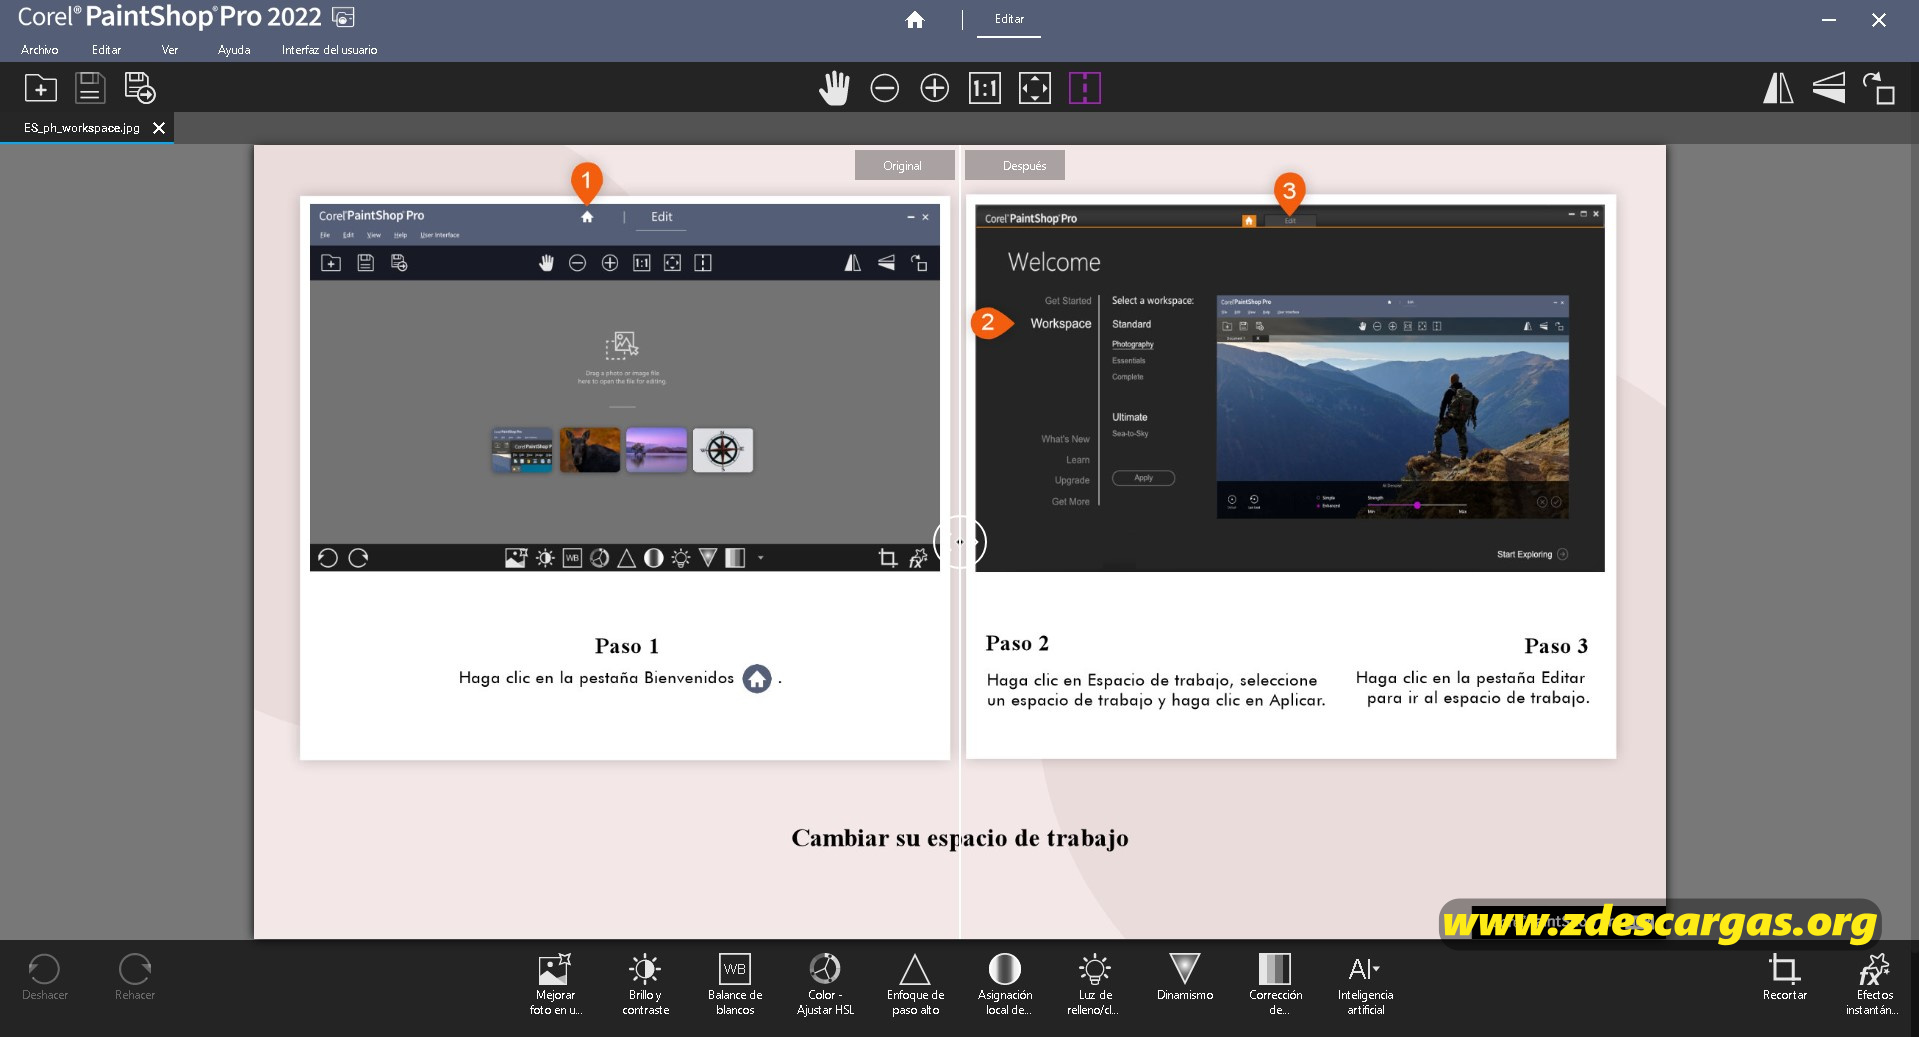Click the Zoom Out minus icon
Screen dimensions: 1919x1037
884,88
